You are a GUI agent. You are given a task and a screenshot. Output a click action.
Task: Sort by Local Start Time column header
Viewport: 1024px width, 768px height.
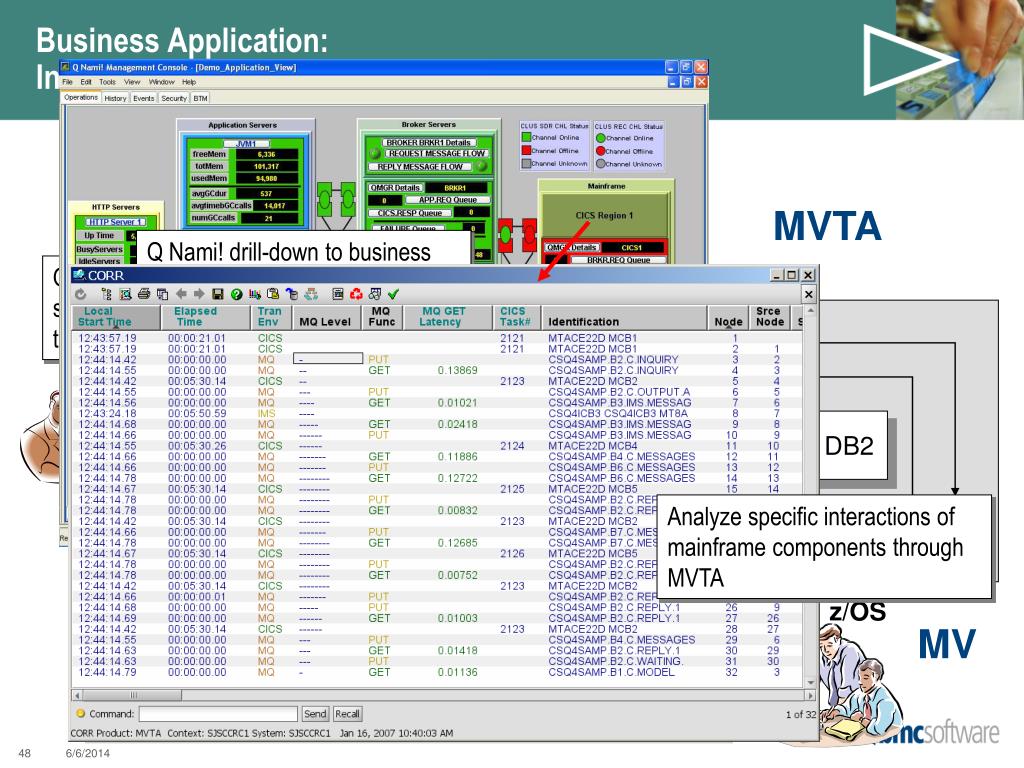[x=116, y=317]
